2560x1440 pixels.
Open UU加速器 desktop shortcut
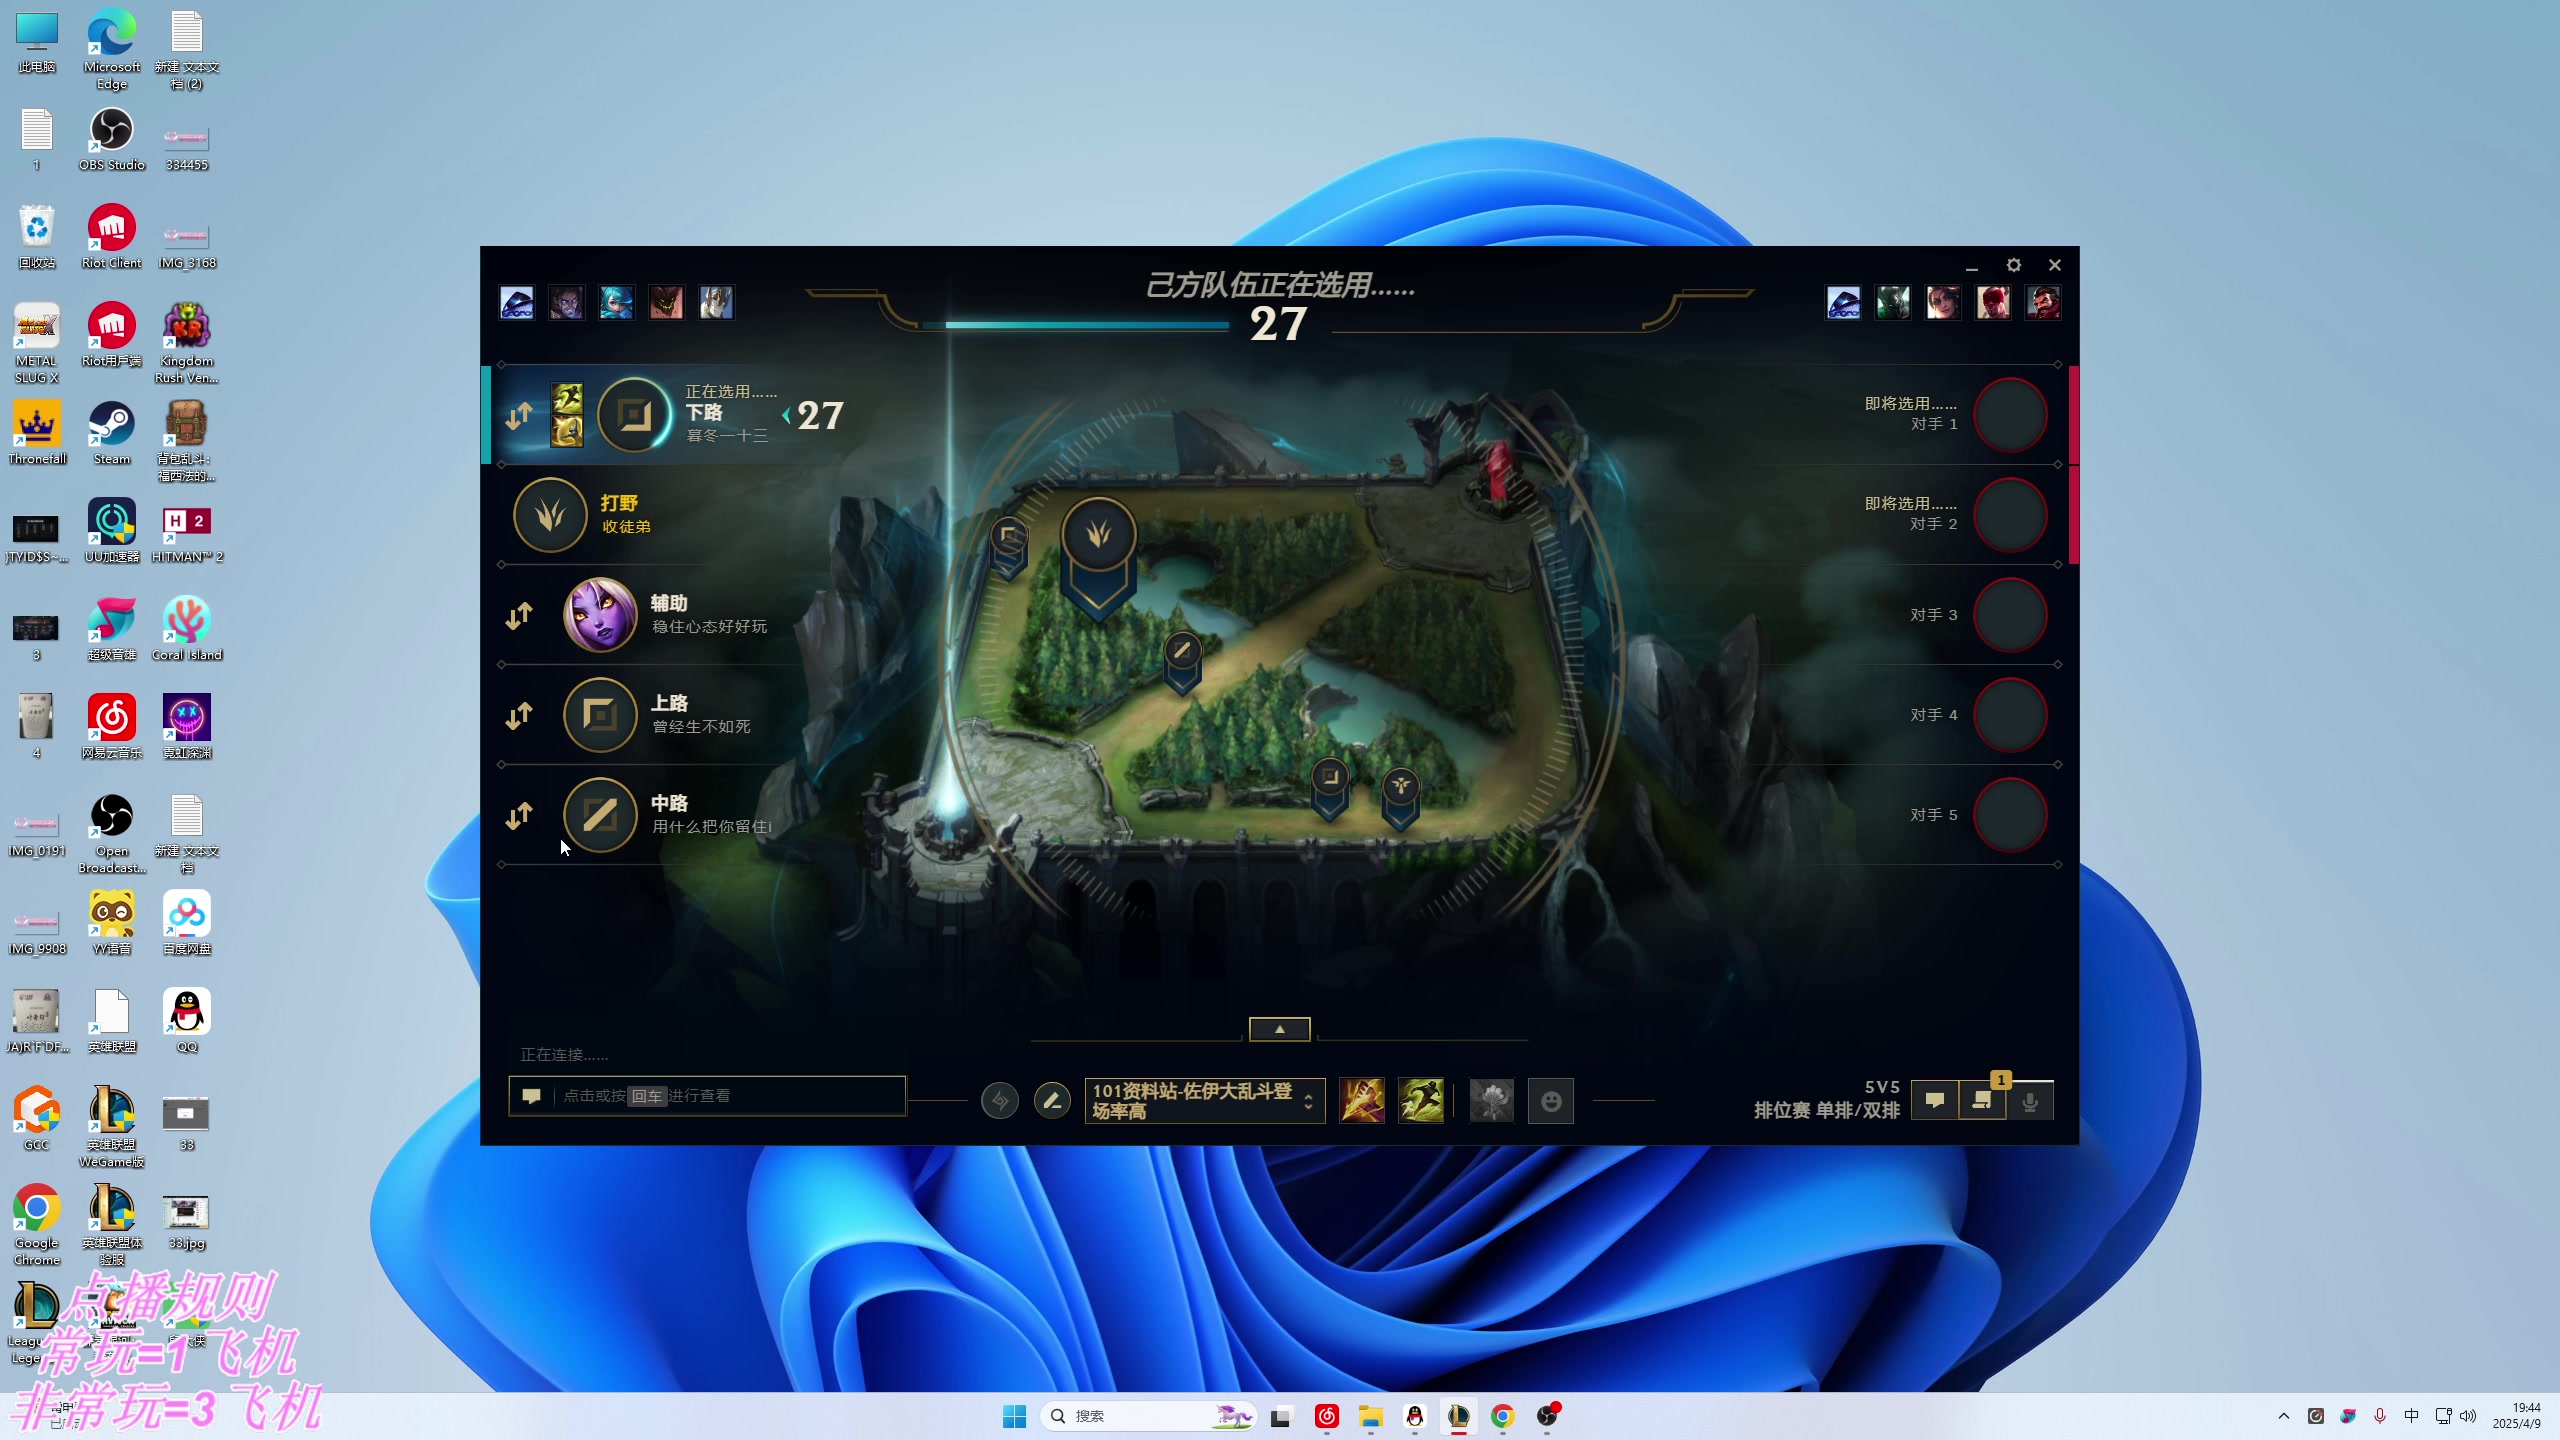tap(112, 532)
